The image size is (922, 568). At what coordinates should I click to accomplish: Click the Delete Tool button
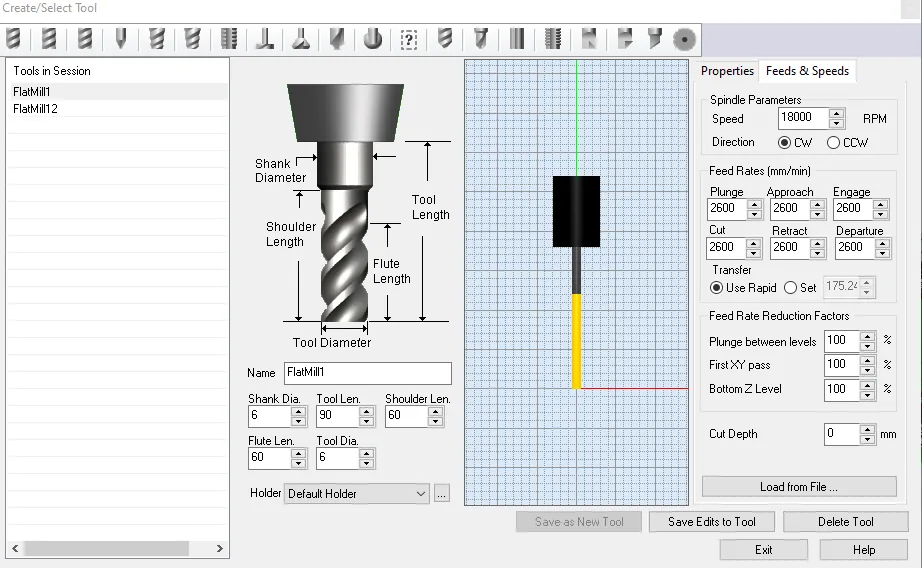click(846, 522)
